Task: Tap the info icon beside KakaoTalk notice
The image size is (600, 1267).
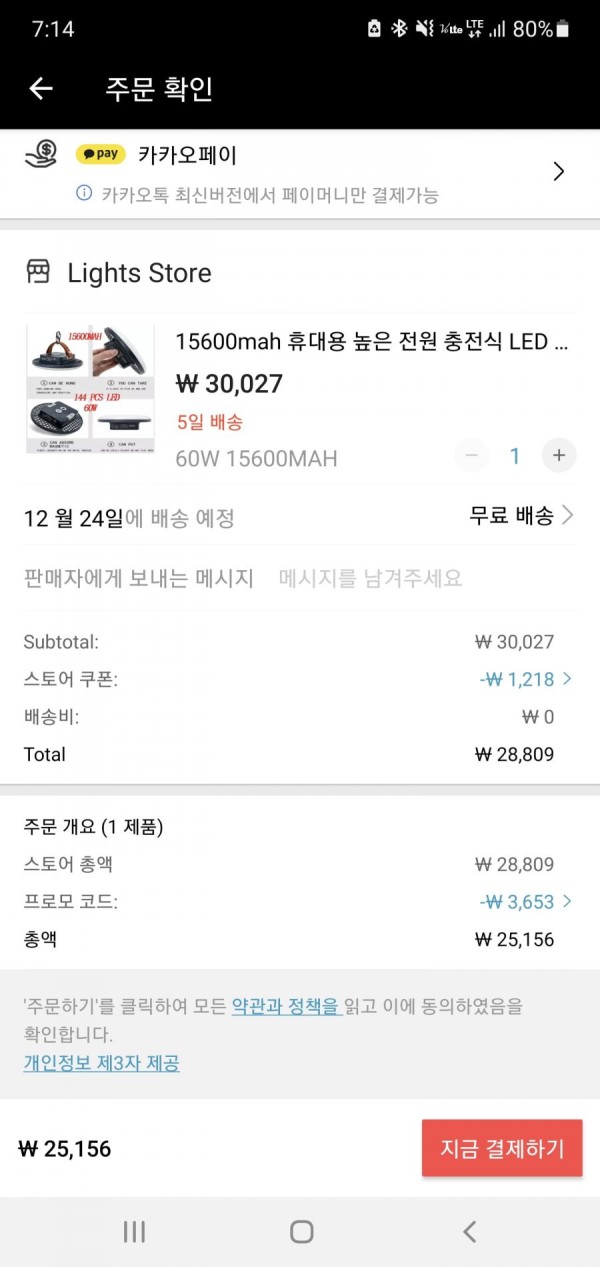Action: (84, 193)
